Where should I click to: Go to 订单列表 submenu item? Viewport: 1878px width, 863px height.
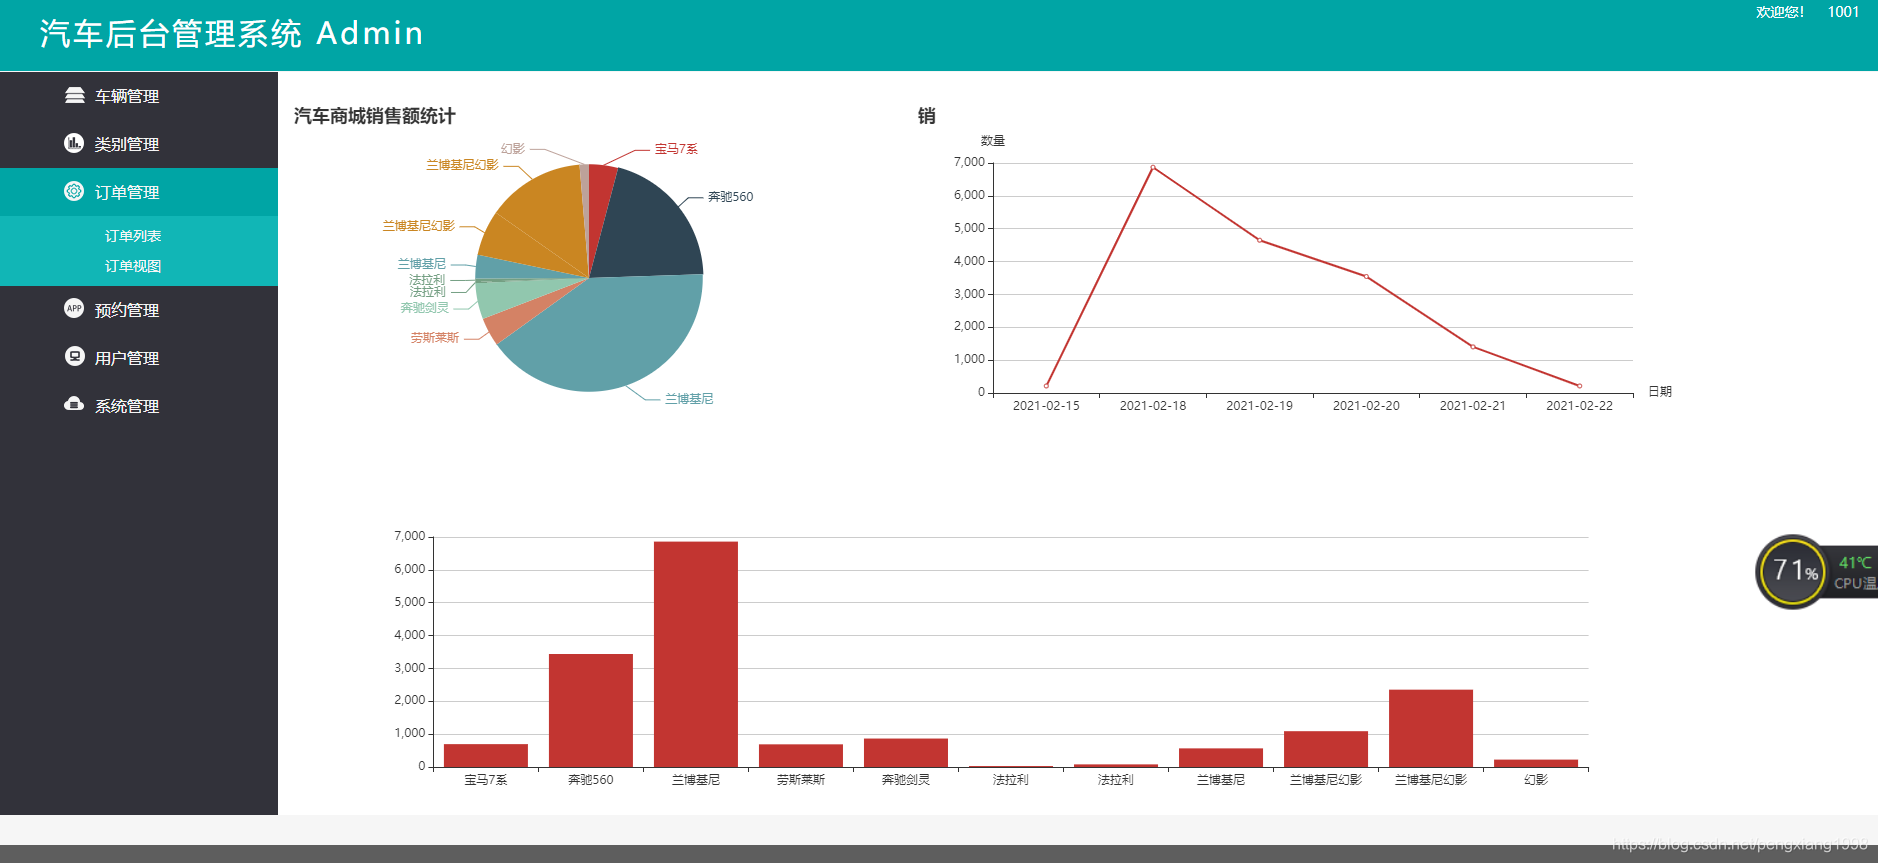133,236
